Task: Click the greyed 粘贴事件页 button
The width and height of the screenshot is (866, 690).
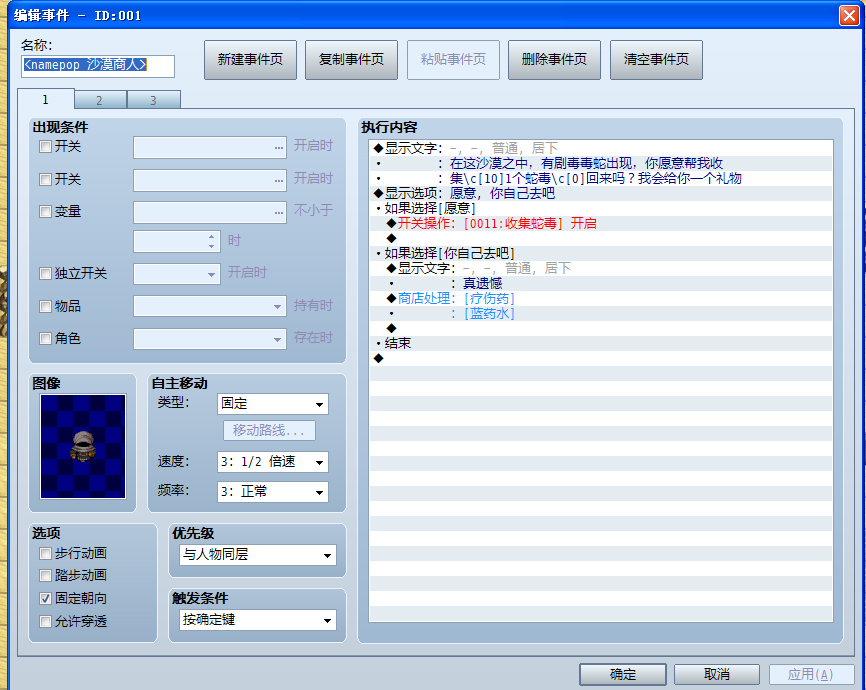Action: point(453,60)
